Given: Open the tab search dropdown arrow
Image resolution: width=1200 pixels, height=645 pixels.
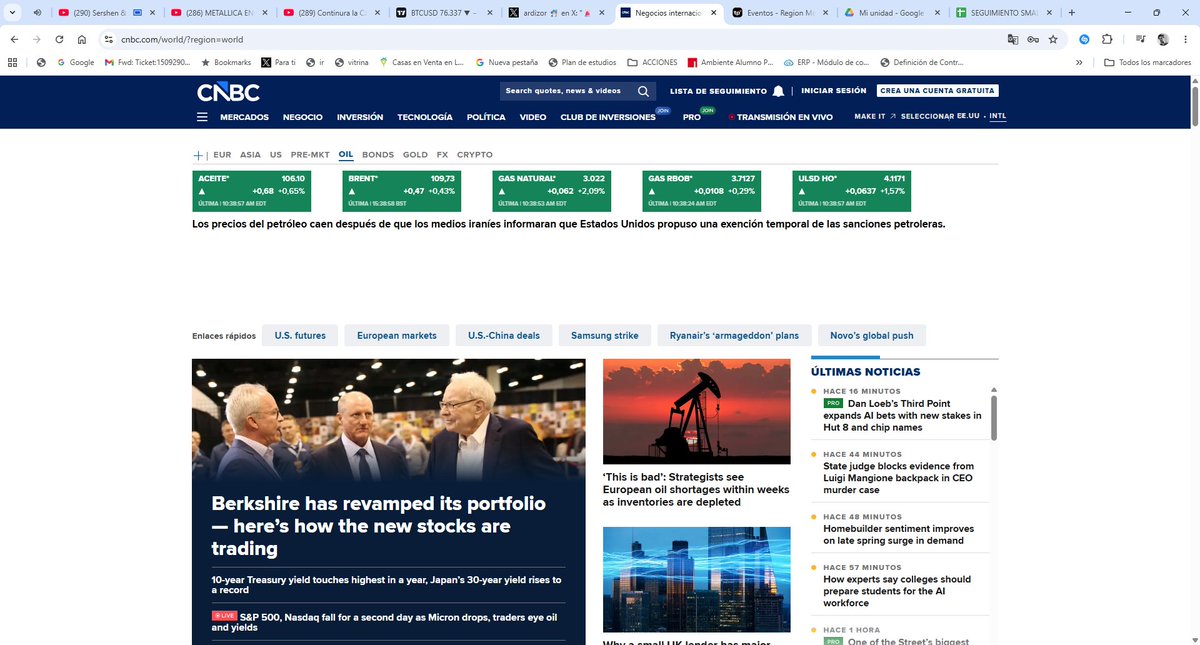Looking at the screenshot, I should tap(12, 12).
